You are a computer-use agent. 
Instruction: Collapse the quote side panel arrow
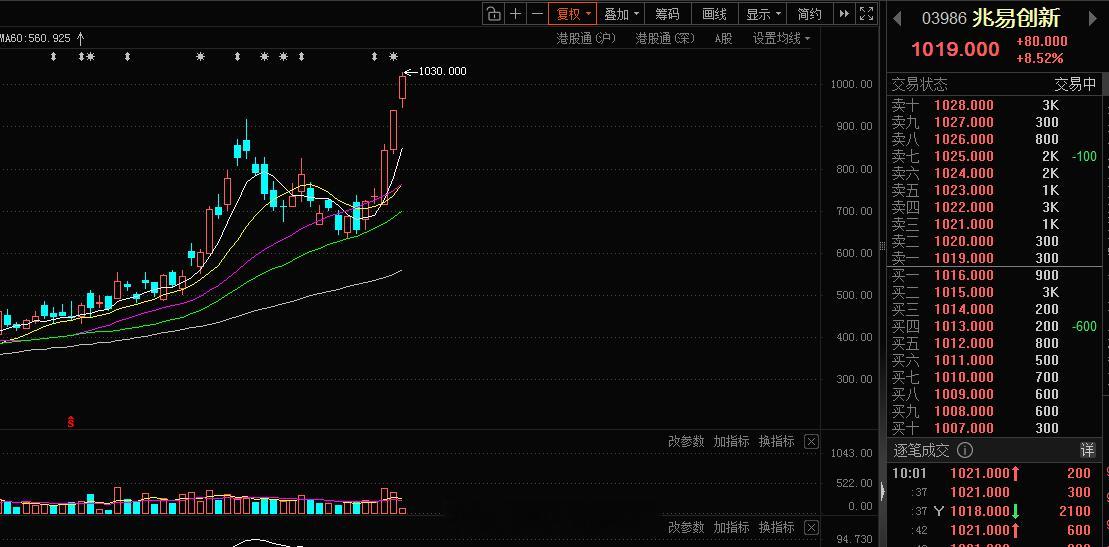click(x=882, y=490)
